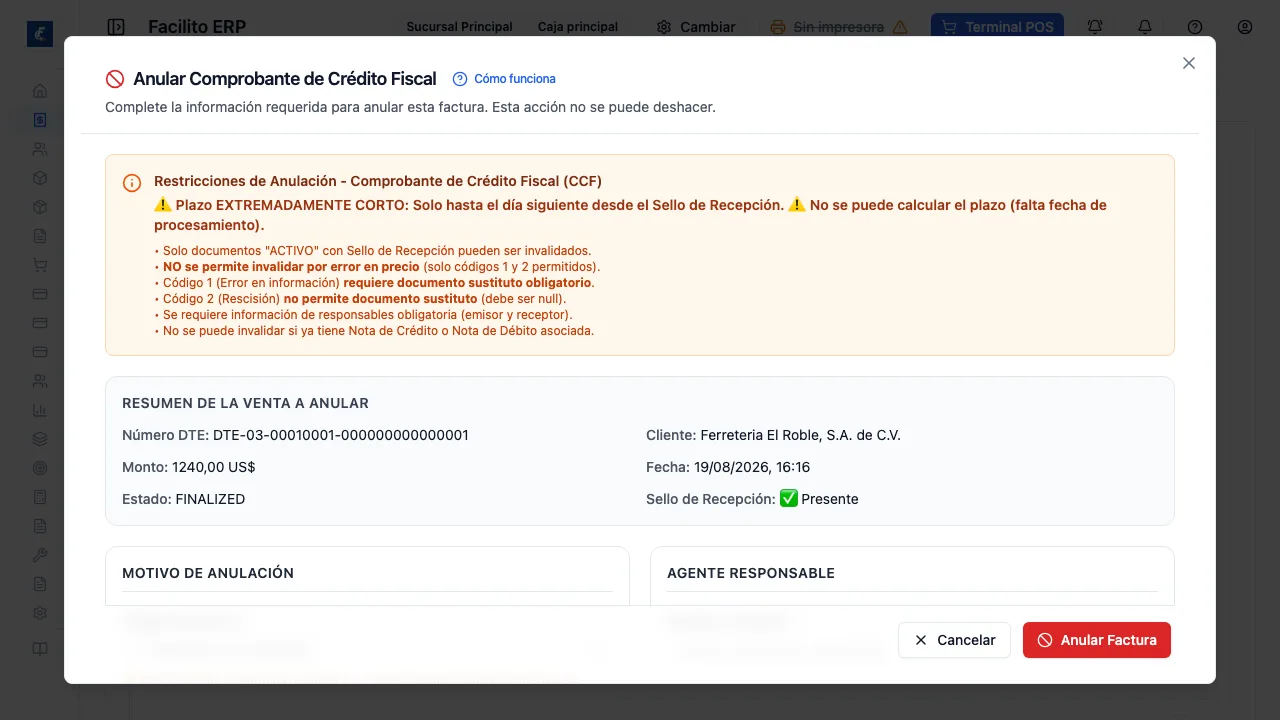Click the MOTIVO DE ANULACIÓN heading
Viewport: 1280px width, 720px height.
208,573
